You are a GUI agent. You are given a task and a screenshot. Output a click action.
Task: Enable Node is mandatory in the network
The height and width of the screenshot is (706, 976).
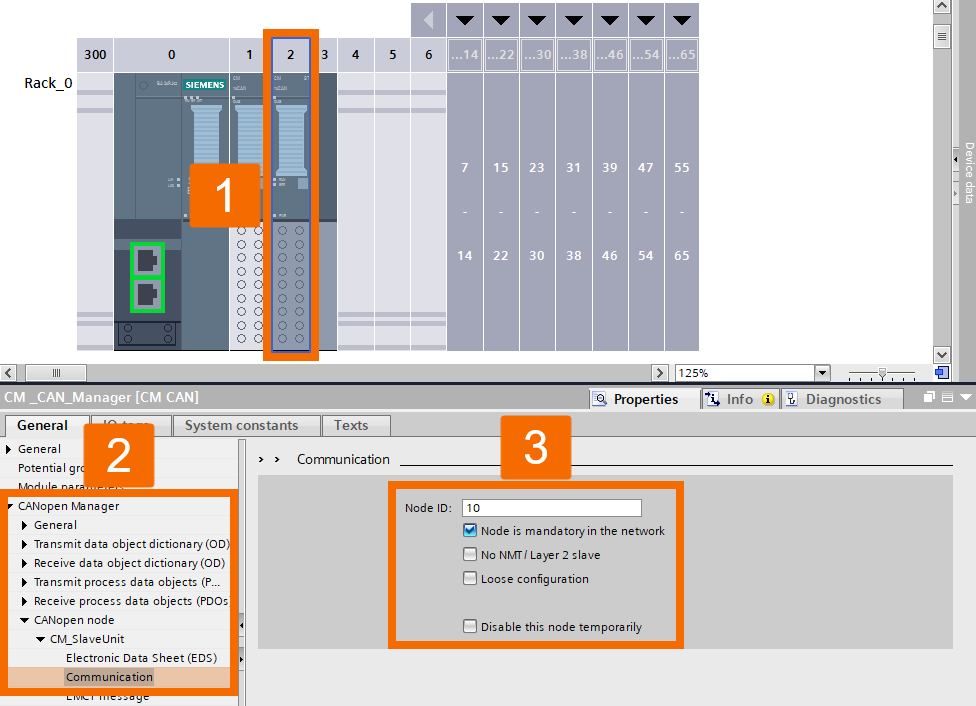point(470,530)
